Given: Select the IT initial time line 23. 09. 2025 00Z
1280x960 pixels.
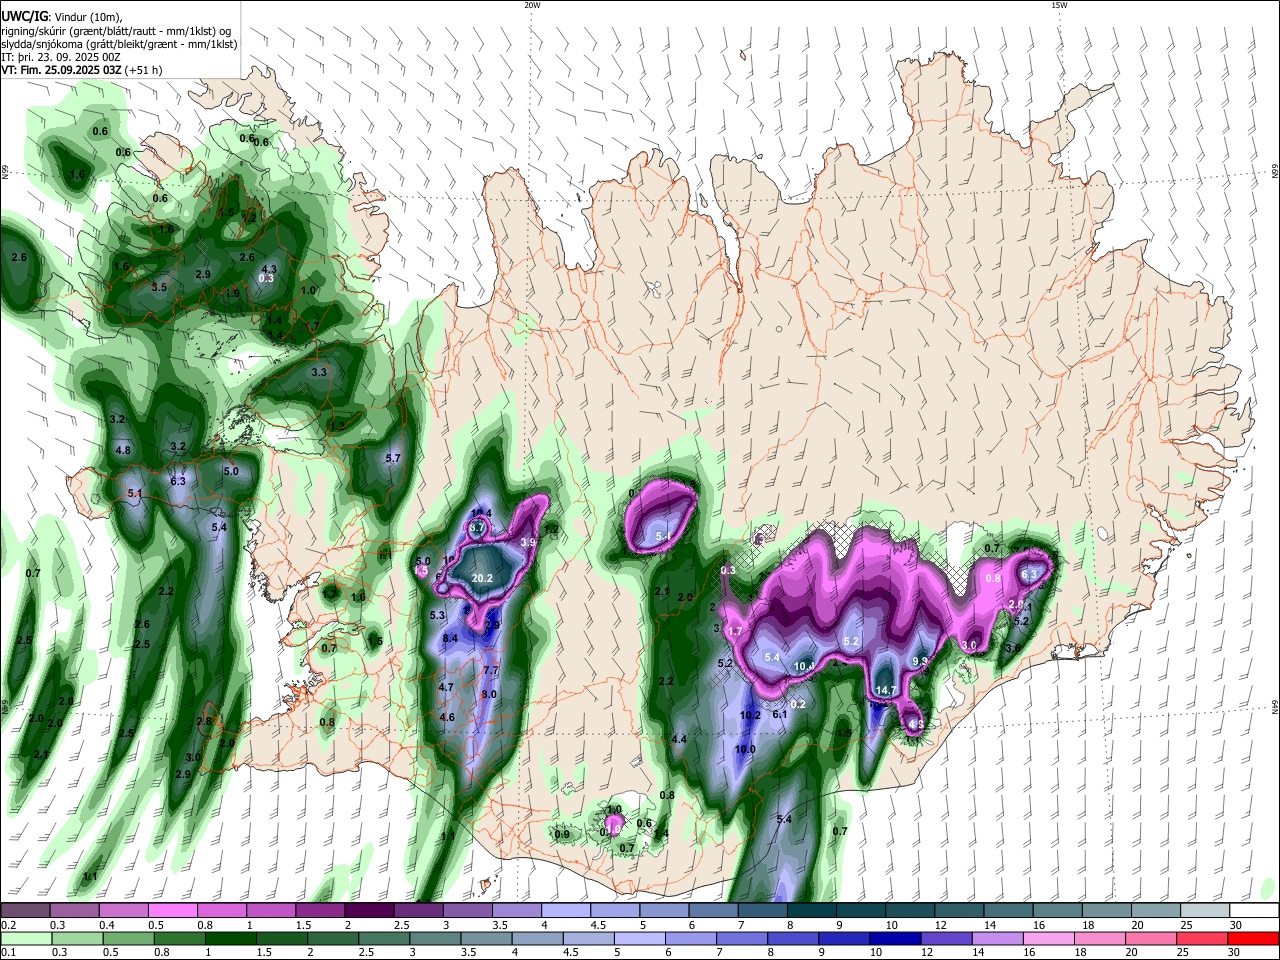Looking at the screenshot, I should 61,57.
